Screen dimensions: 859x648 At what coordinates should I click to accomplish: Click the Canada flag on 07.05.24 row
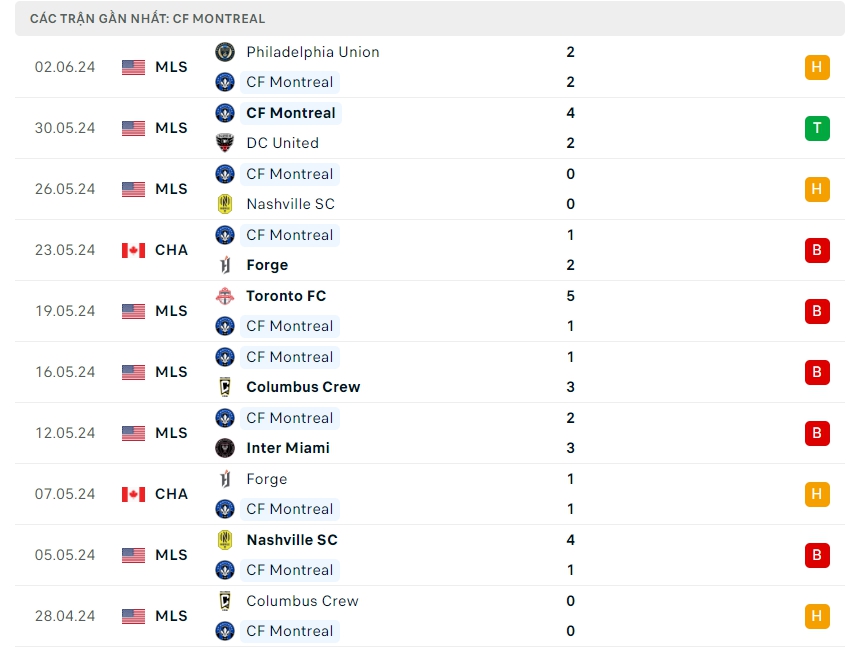tap(133, 494)
